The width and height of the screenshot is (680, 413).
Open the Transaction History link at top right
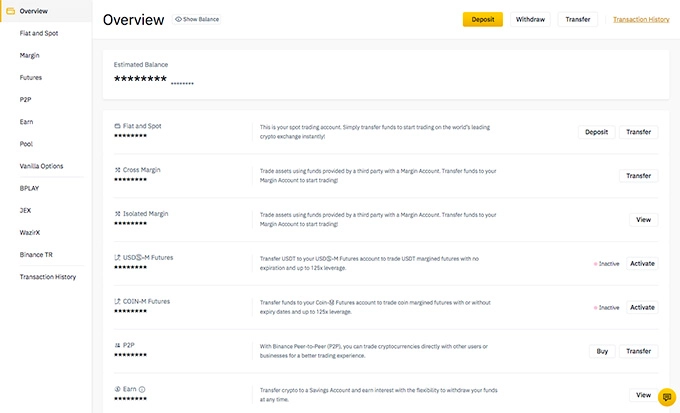point(641,19)
